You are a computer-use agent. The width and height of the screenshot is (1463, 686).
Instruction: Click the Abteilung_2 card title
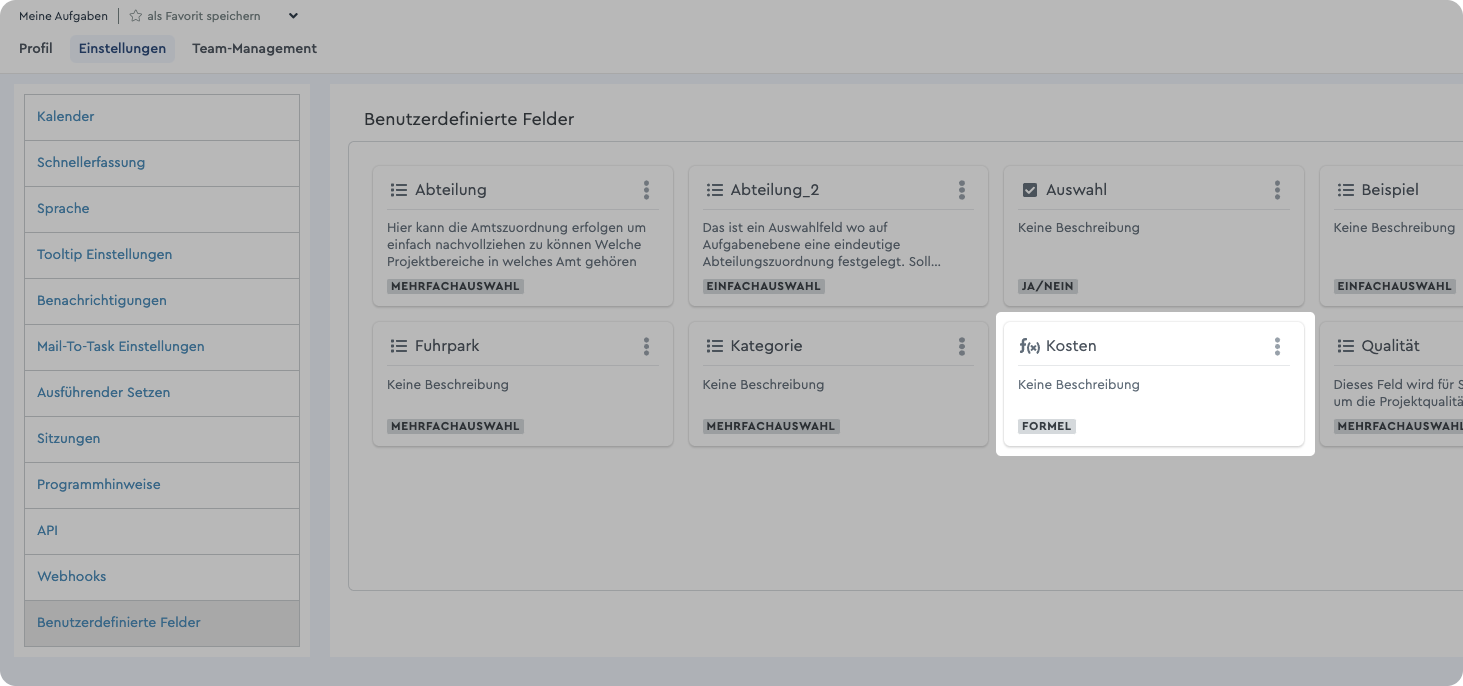tap(775, 190)
